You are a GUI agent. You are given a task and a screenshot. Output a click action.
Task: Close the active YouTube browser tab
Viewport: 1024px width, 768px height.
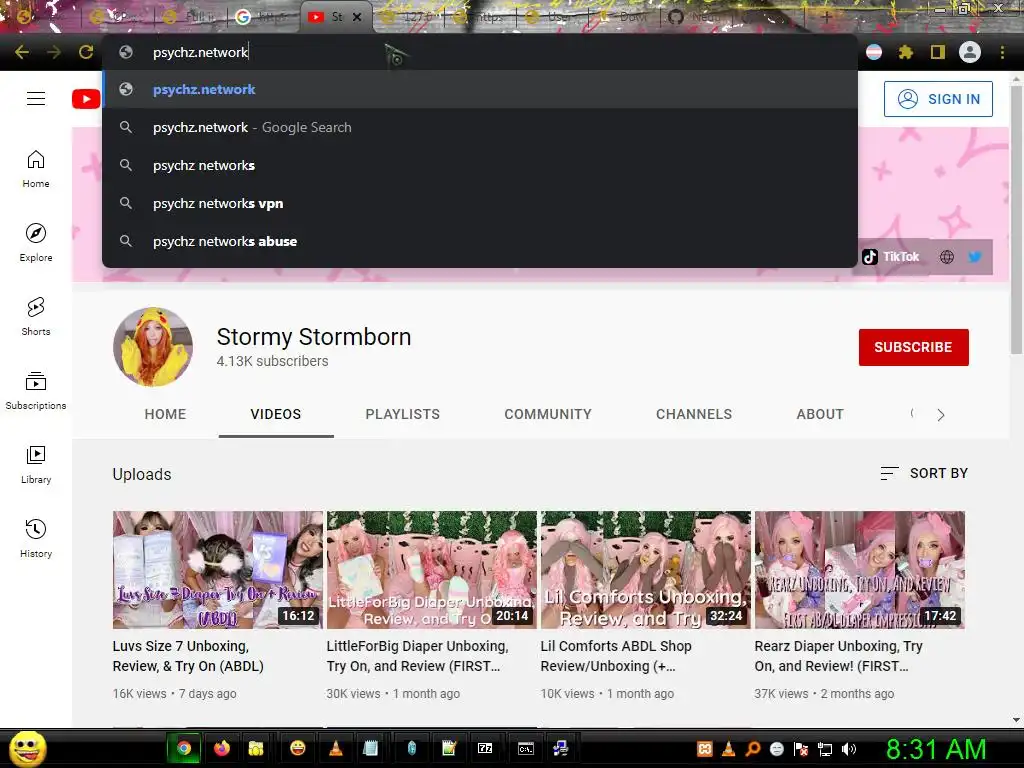[357, 17]
